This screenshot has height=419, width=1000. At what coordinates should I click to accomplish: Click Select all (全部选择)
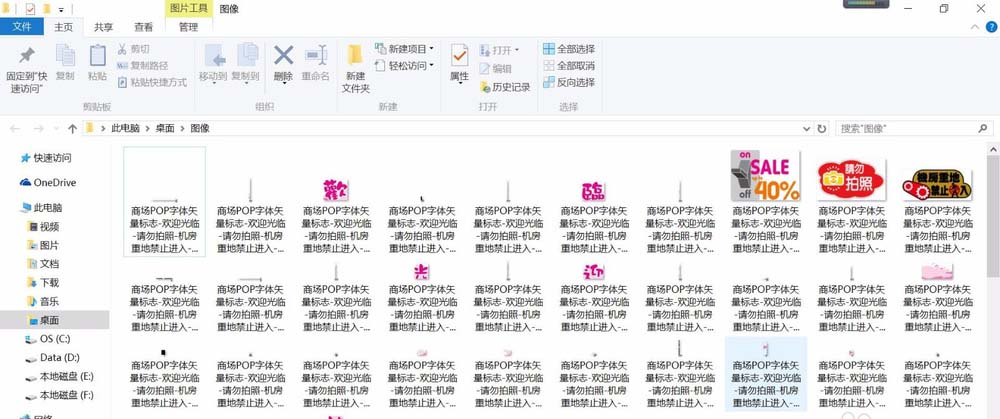pos(569,48)
